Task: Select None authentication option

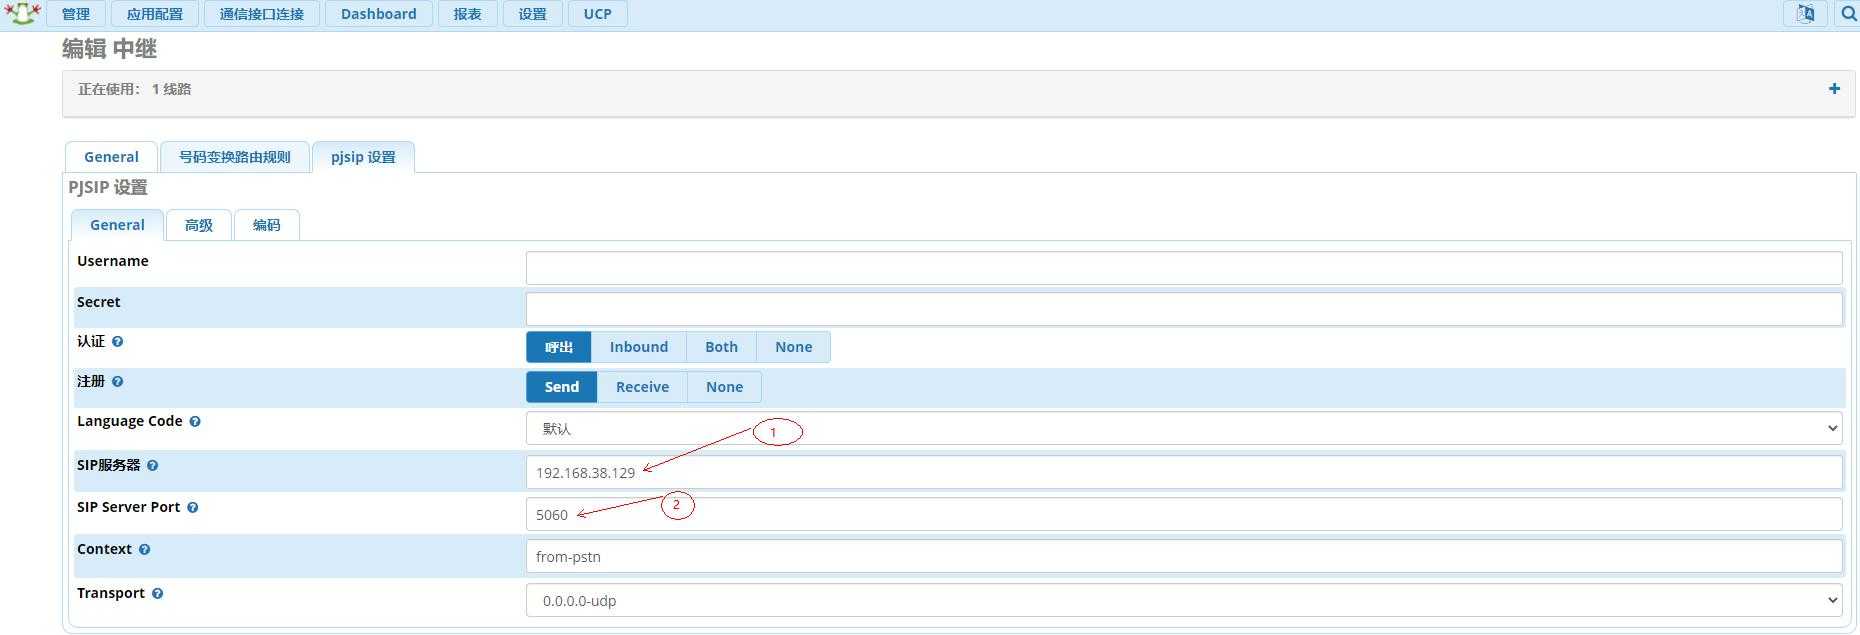Action: click(x=793, y=347)
